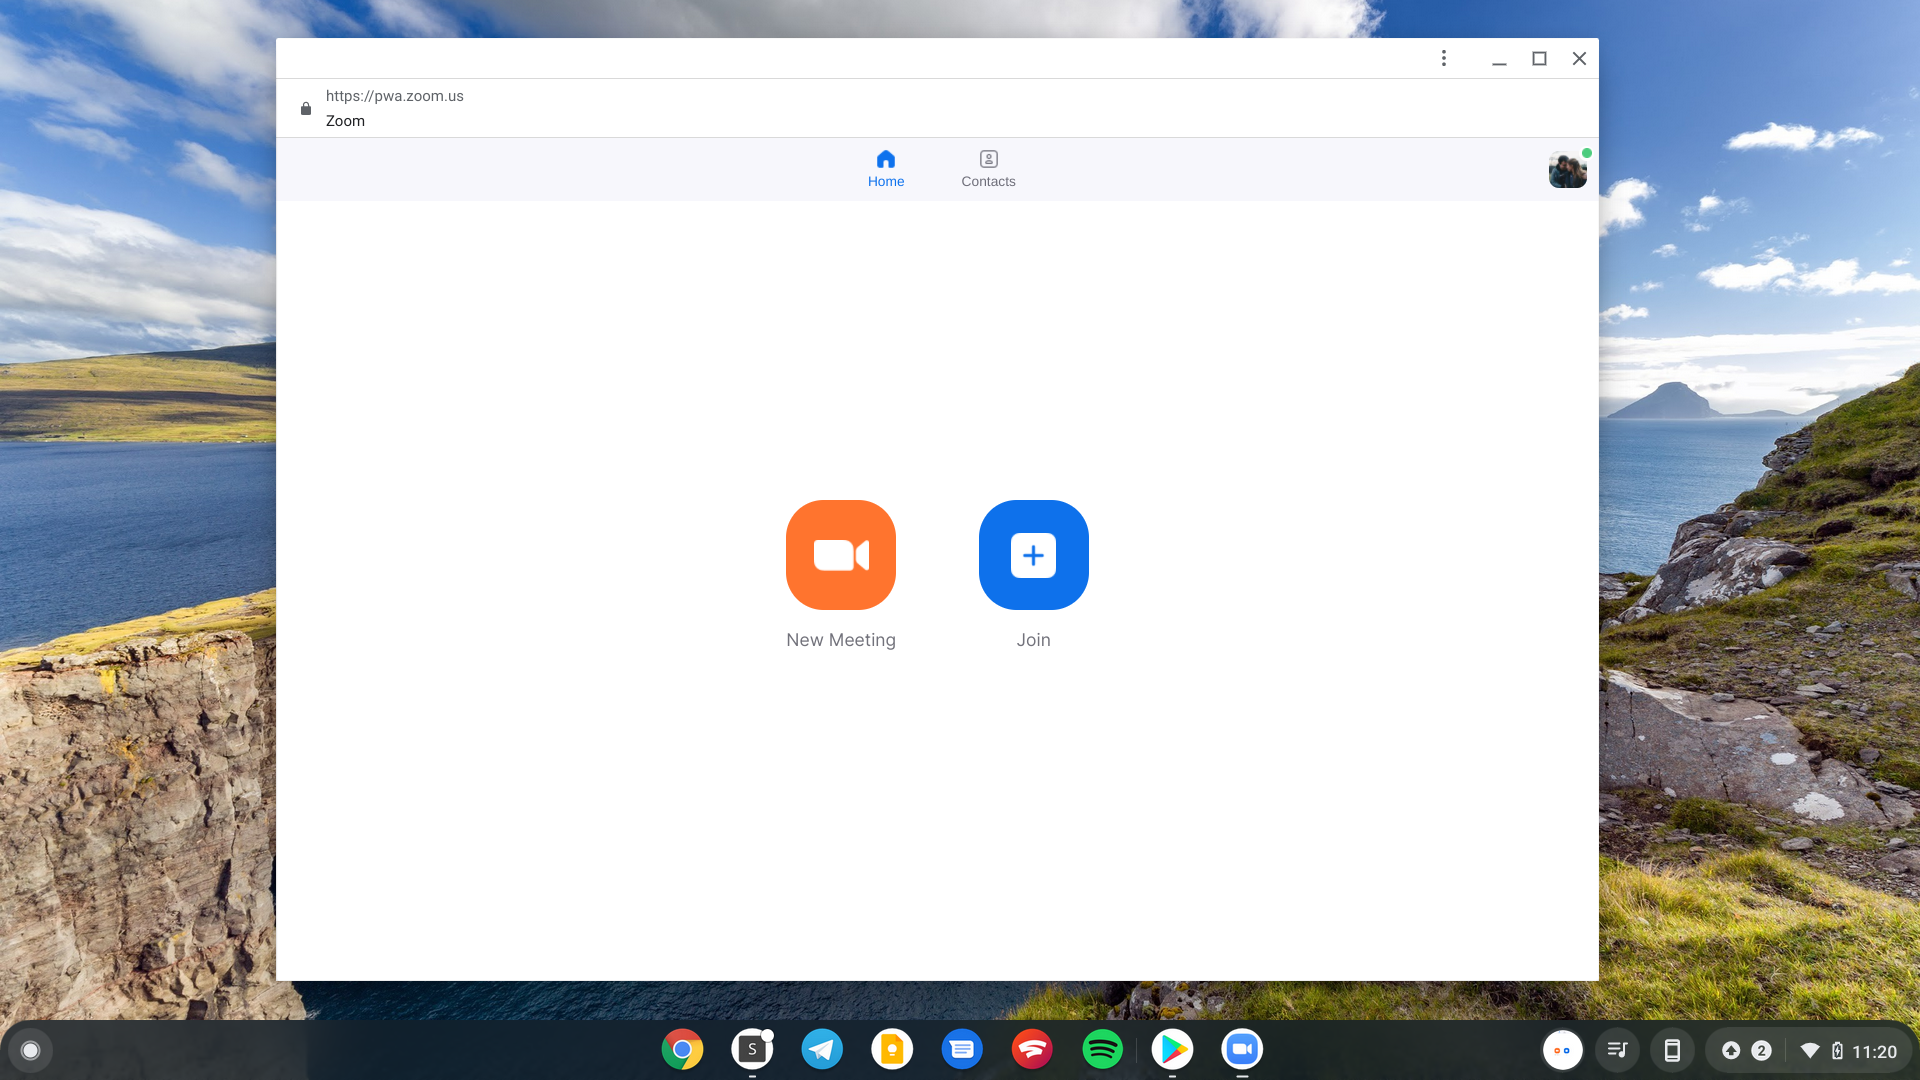Open Chrome from the shelf

683,1049
